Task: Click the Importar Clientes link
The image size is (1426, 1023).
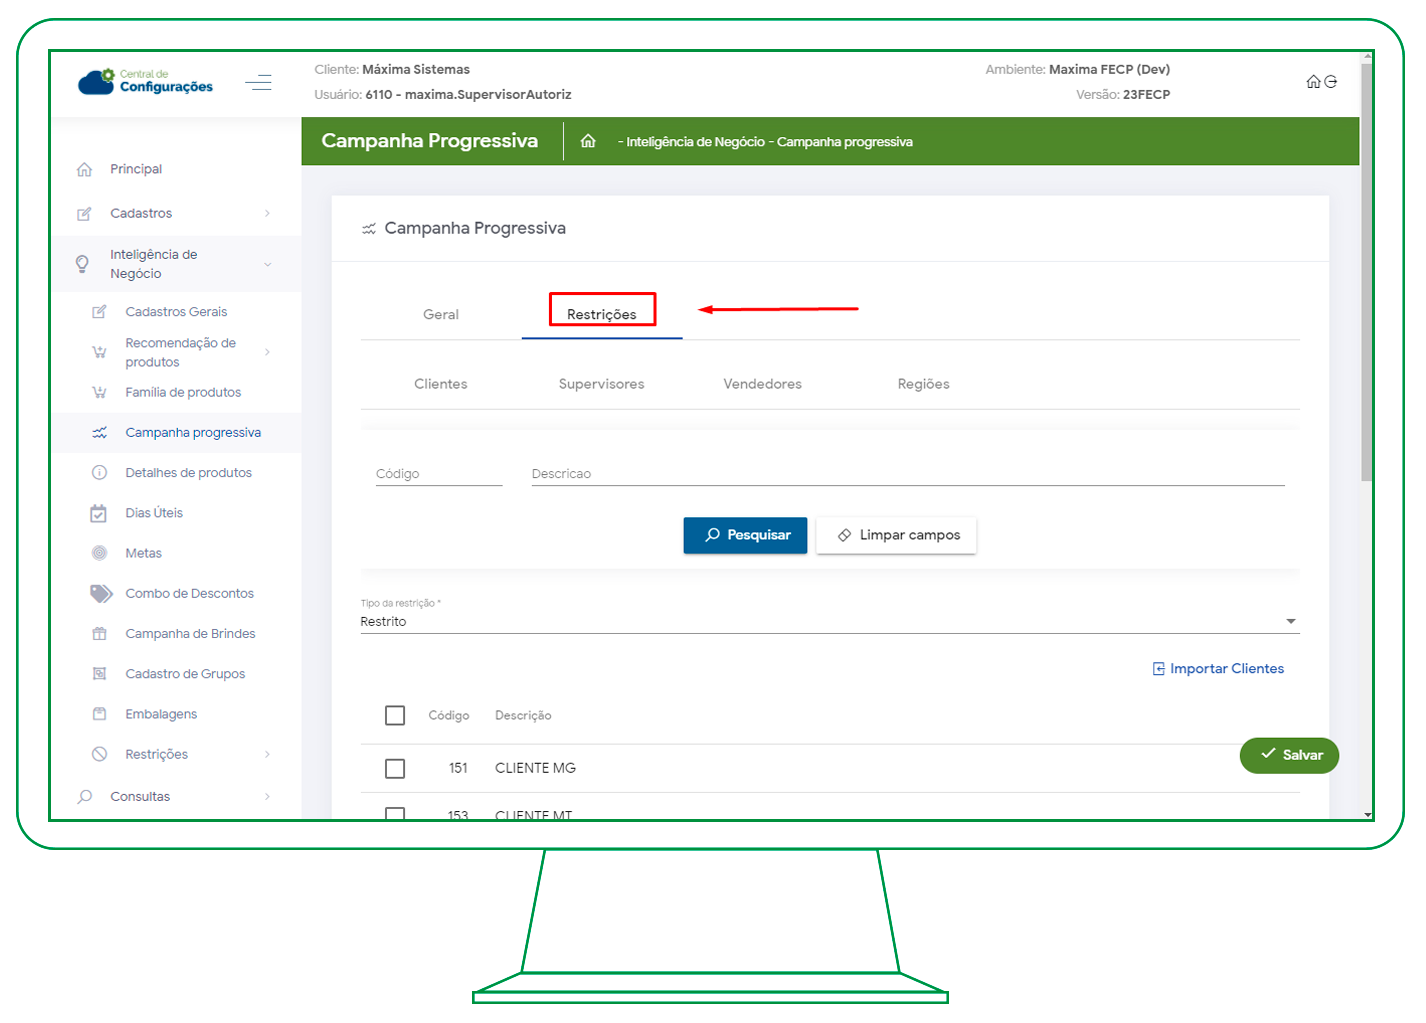Action: [x=1218, y=668]
